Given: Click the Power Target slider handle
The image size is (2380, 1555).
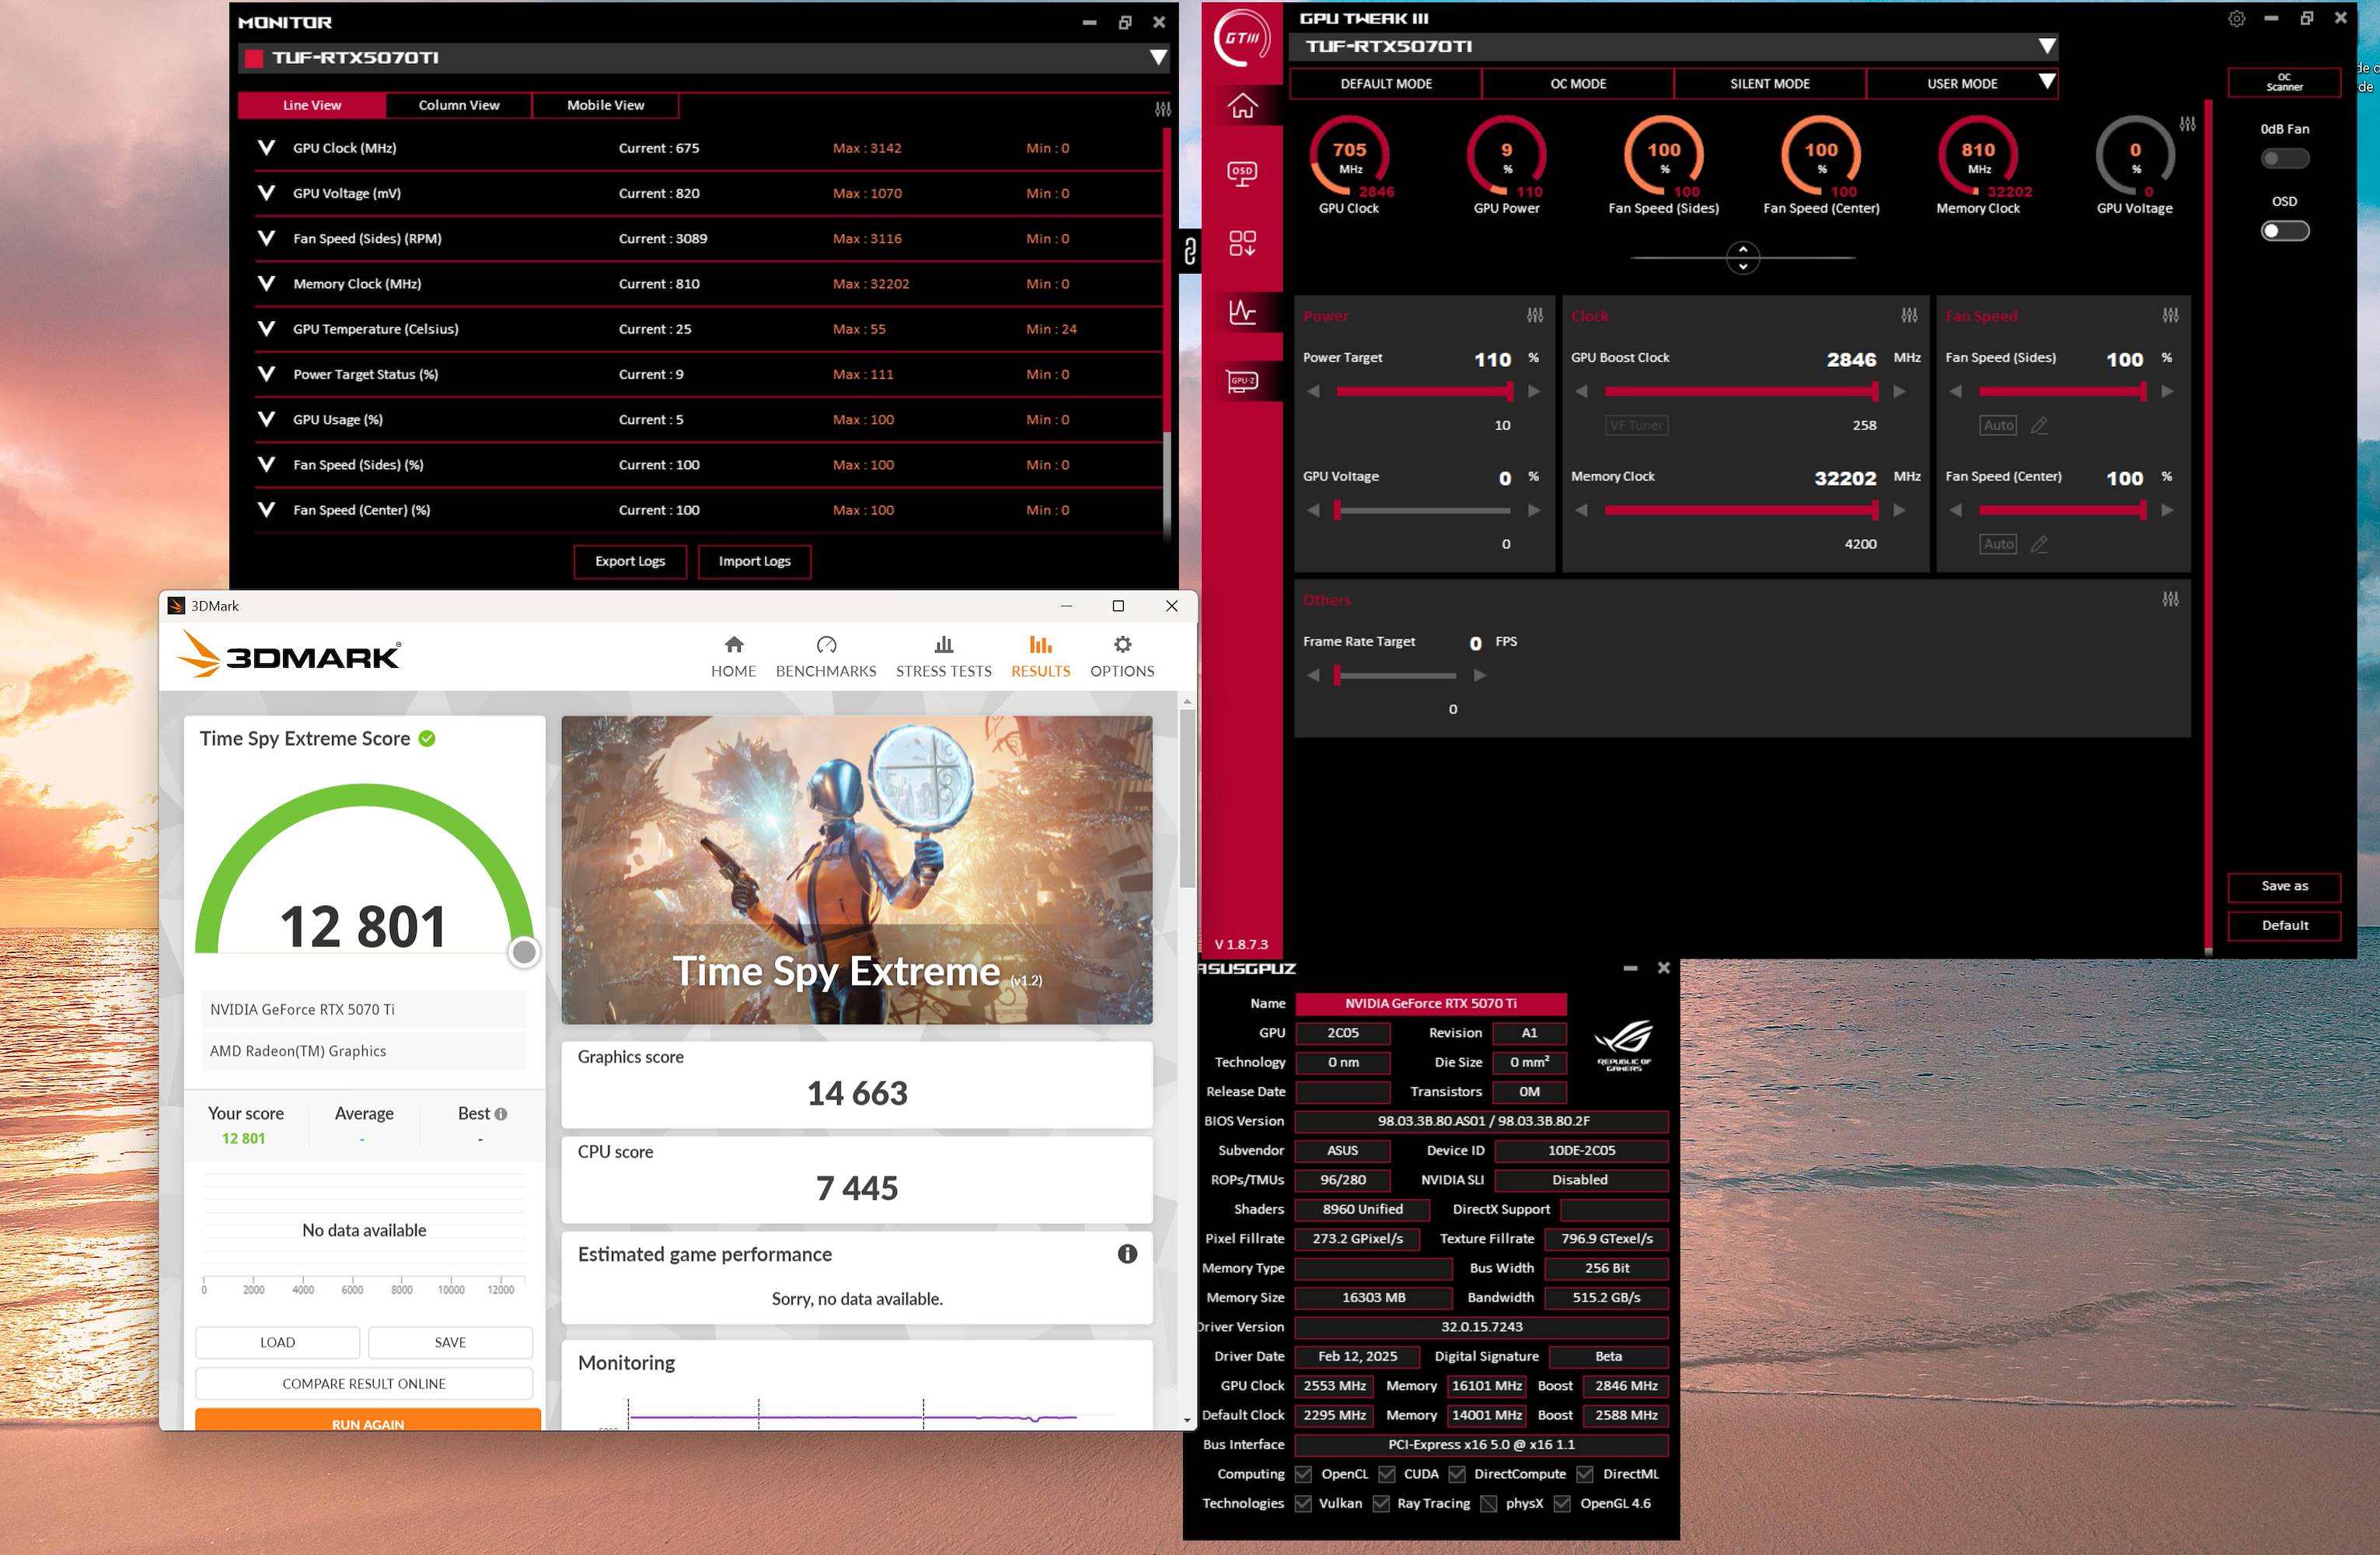Looking at the screenshot, I should pyautogui.click(x=1509, y=391).
